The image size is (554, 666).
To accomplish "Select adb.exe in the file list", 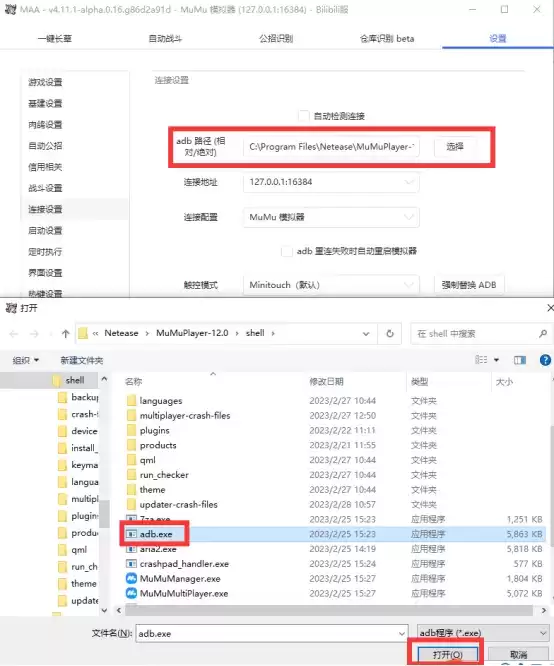I will 155,534.
